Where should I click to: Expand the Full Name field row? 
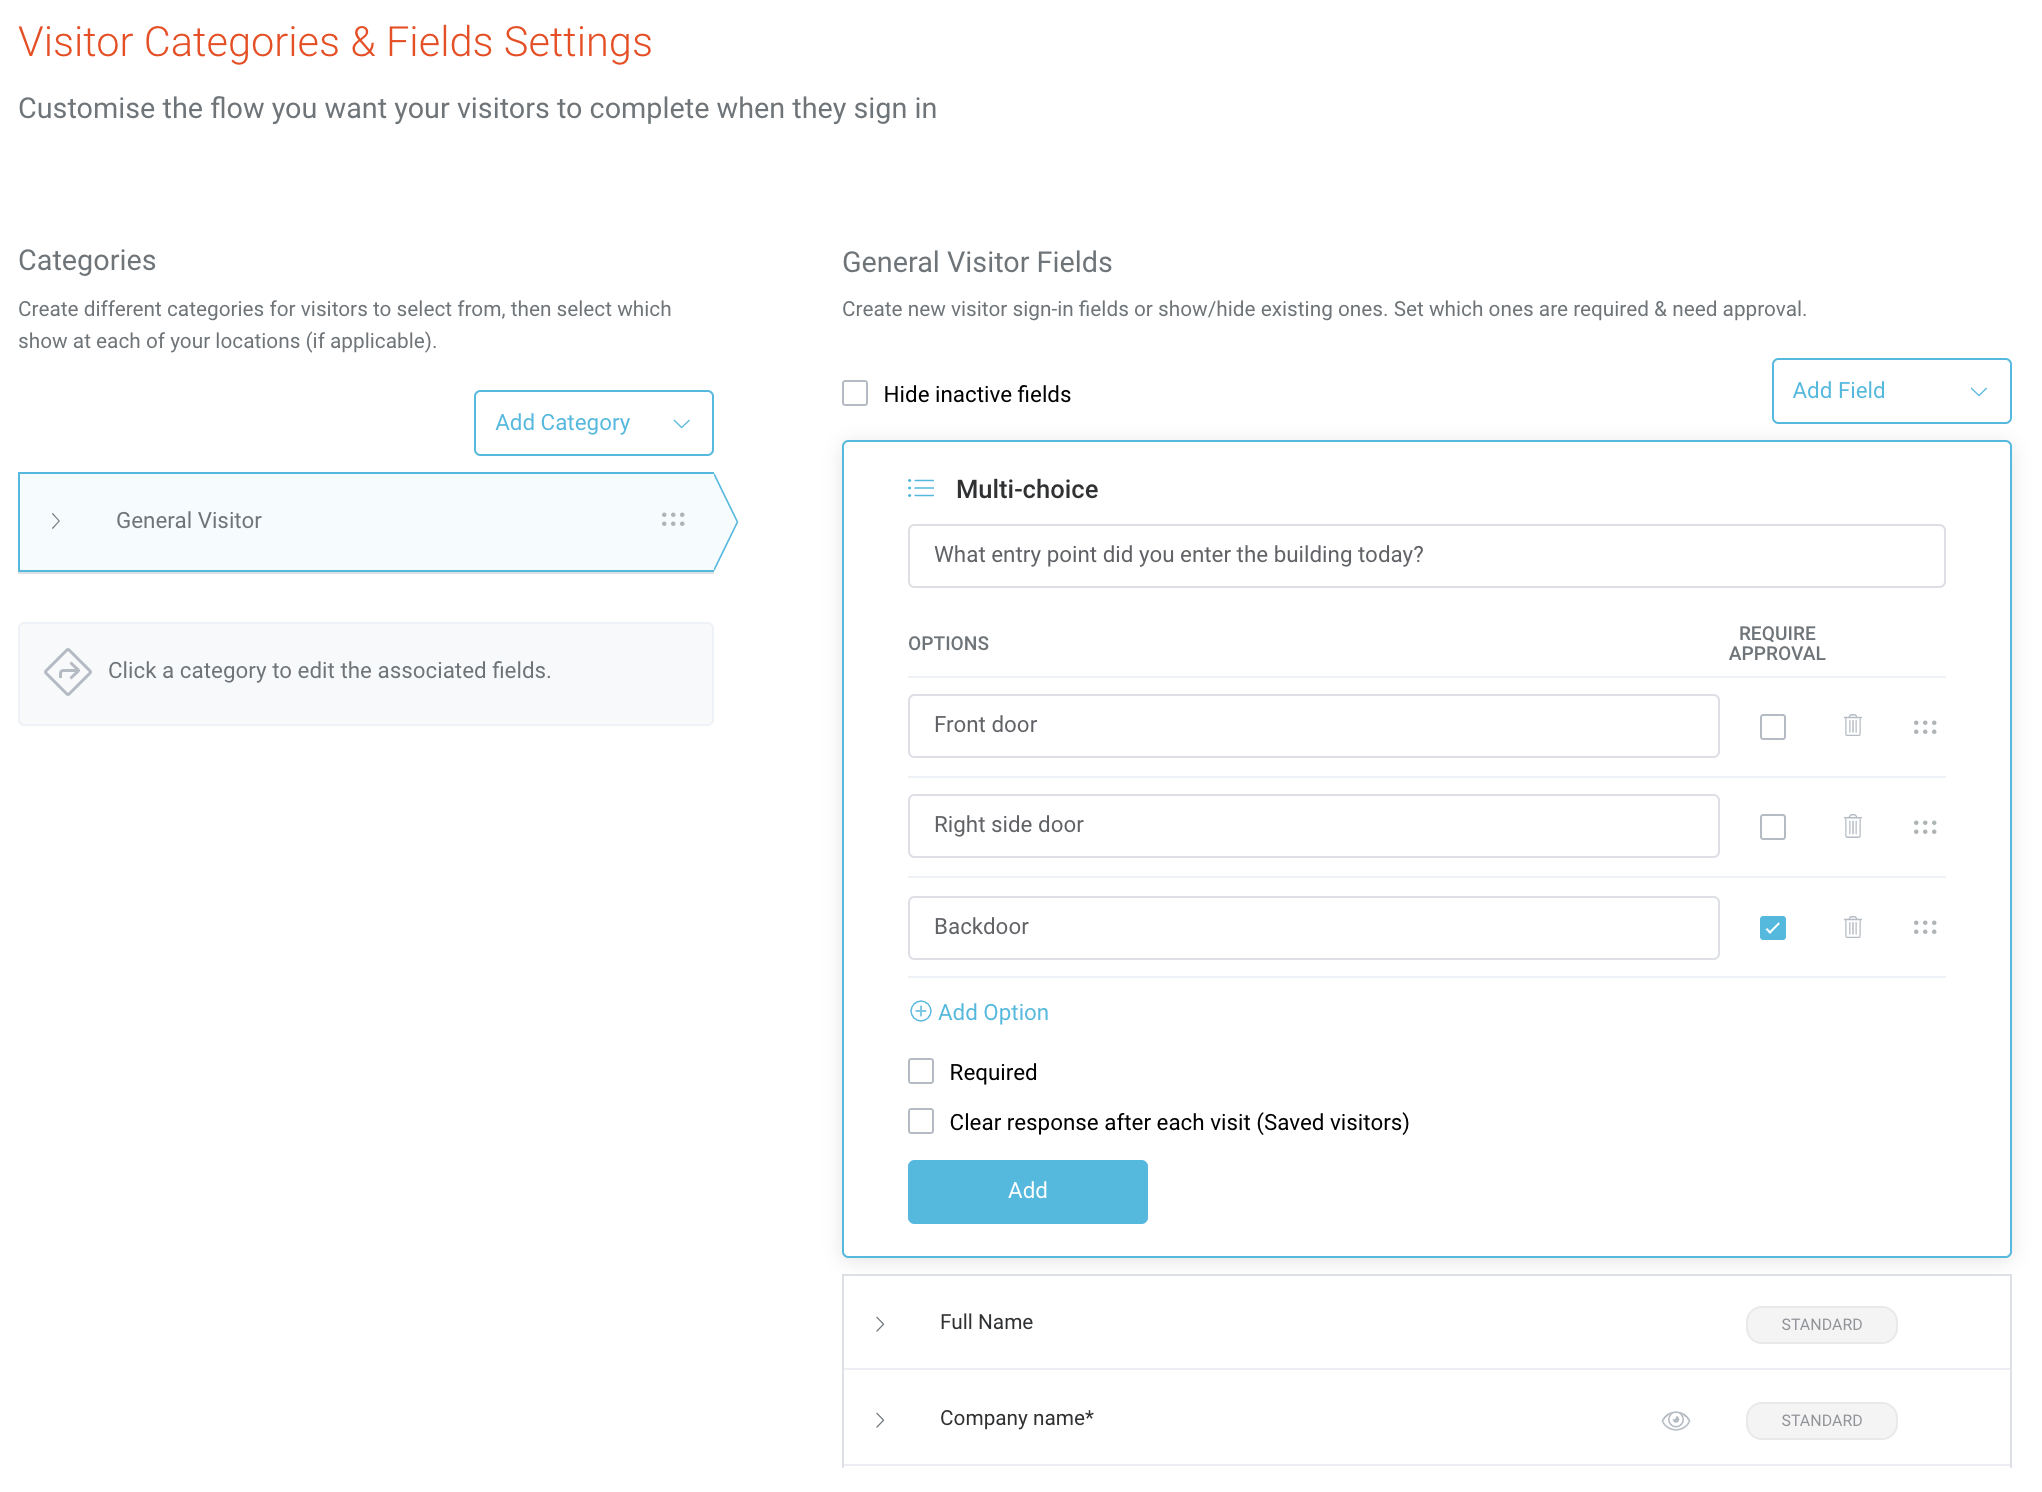pyautogui.click(x=880, y=1323)
